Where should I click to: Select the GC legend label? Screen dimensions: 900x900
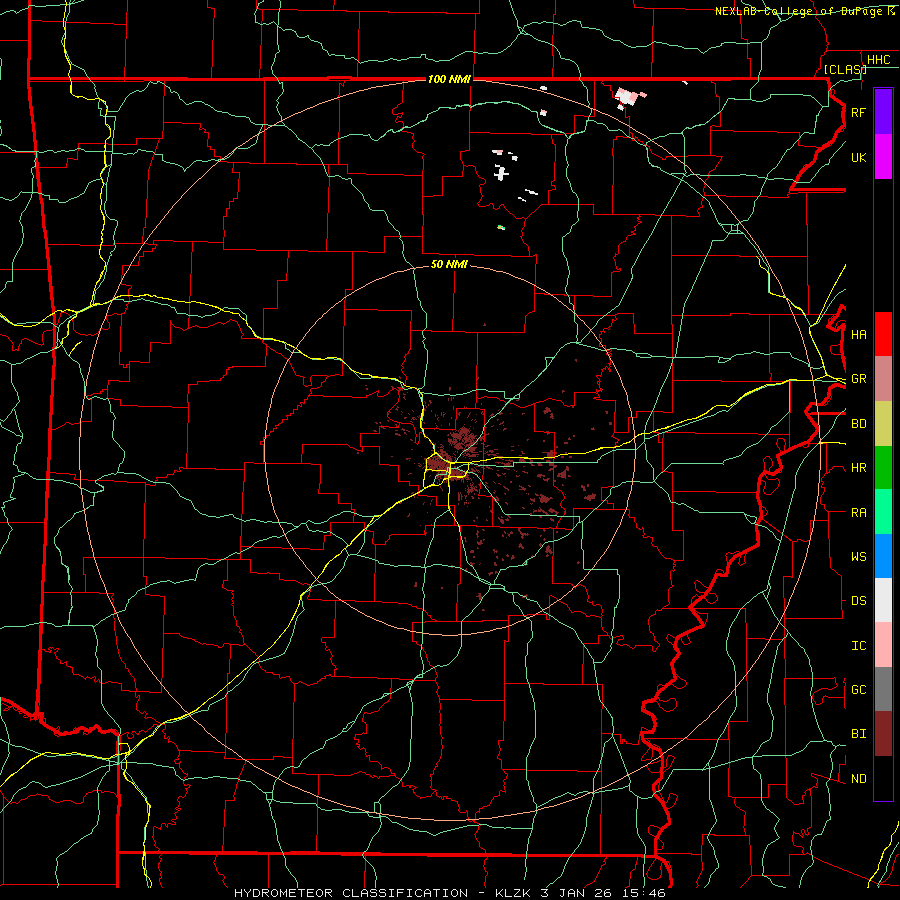(858, 689)
